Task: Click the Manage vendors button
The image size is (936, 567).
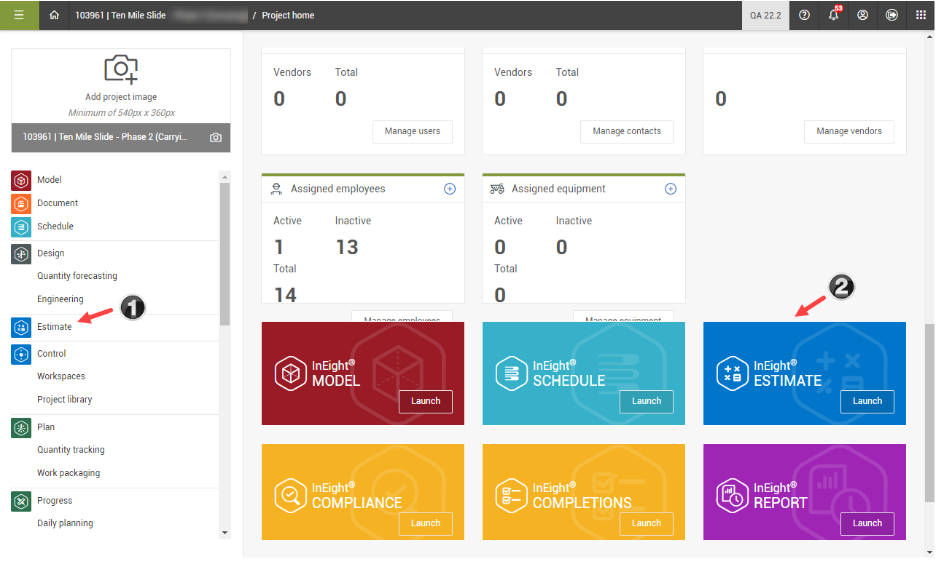Action: tap(849, 131)
